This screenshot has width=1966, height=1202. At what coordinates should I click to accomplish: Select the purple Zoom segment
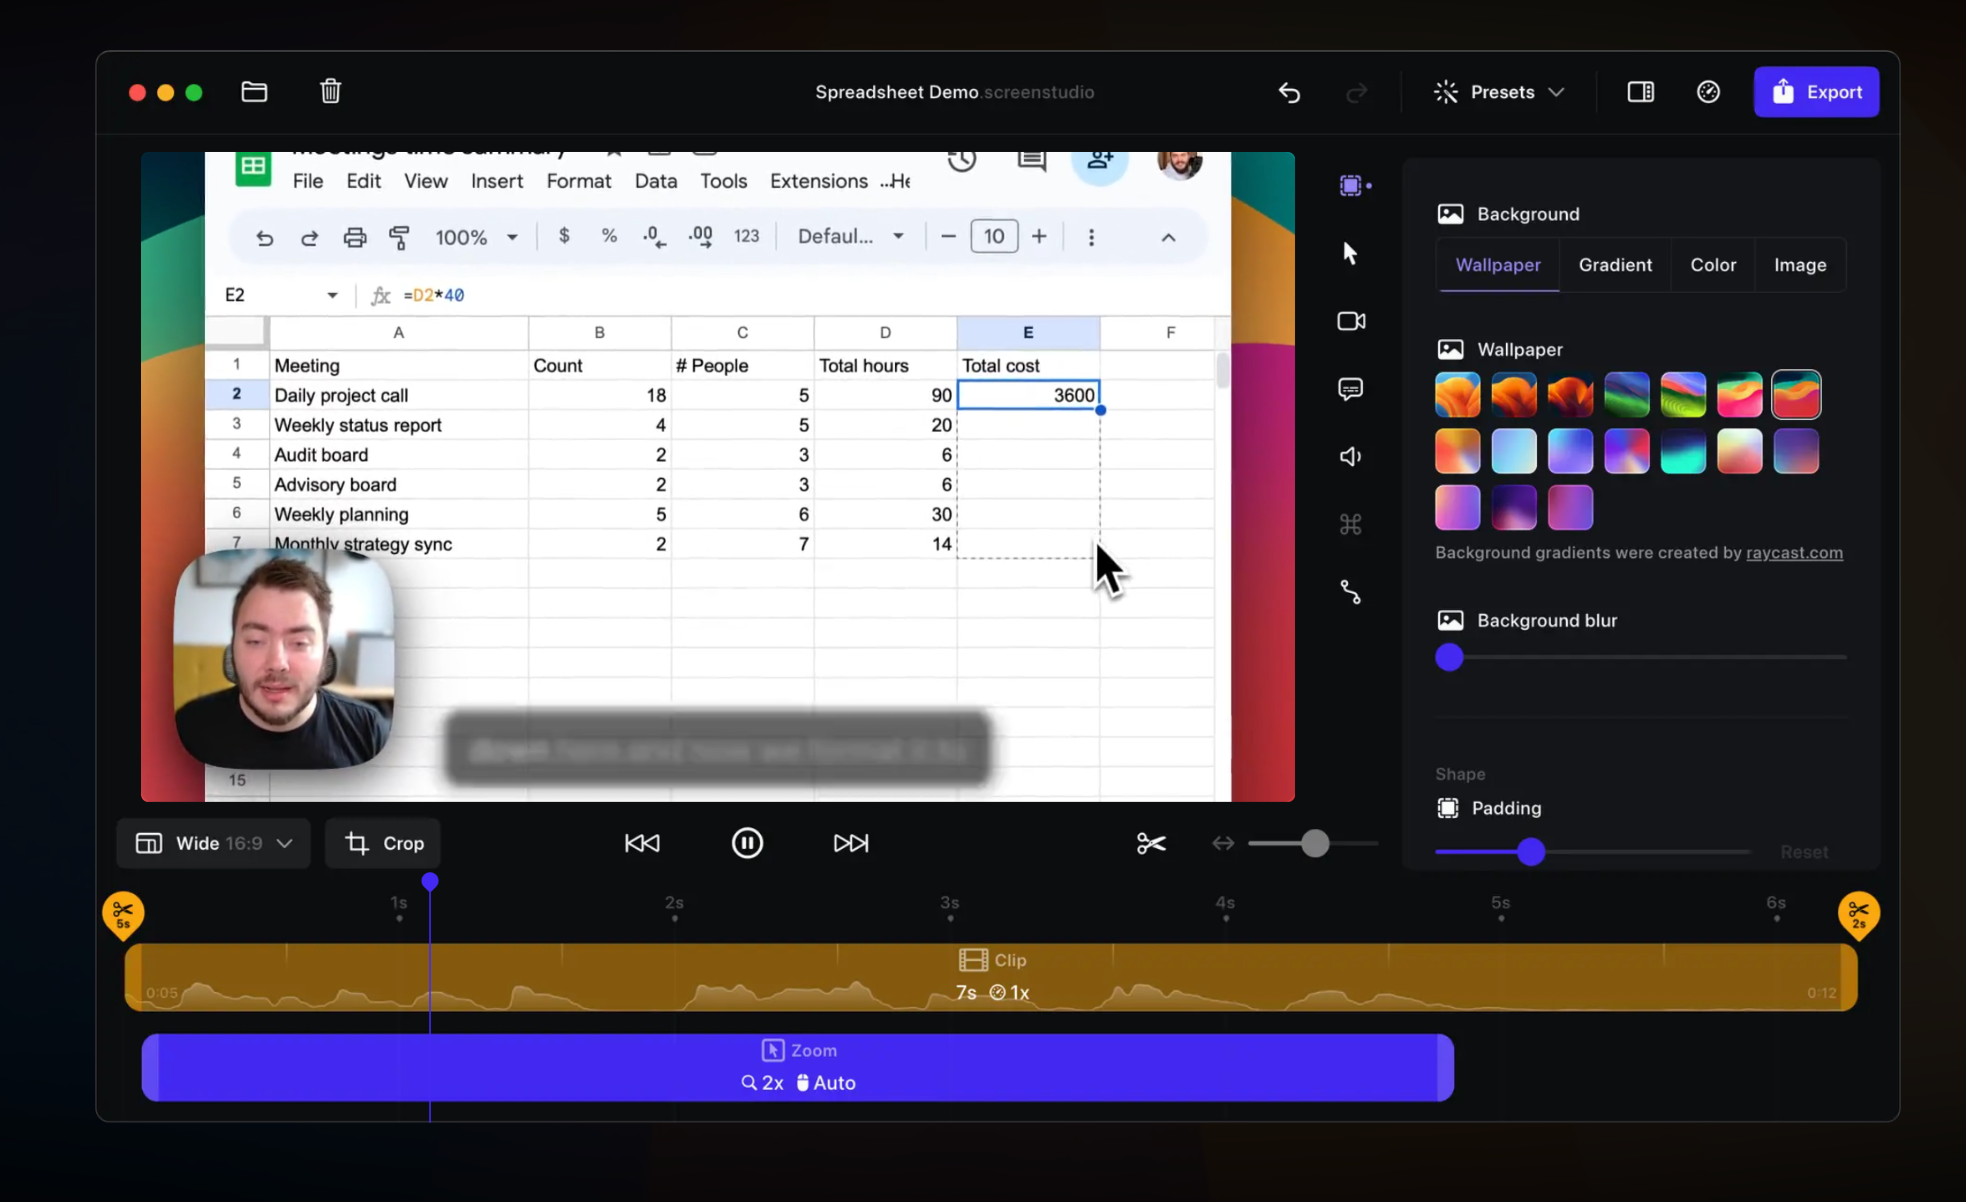[798, 1067]
